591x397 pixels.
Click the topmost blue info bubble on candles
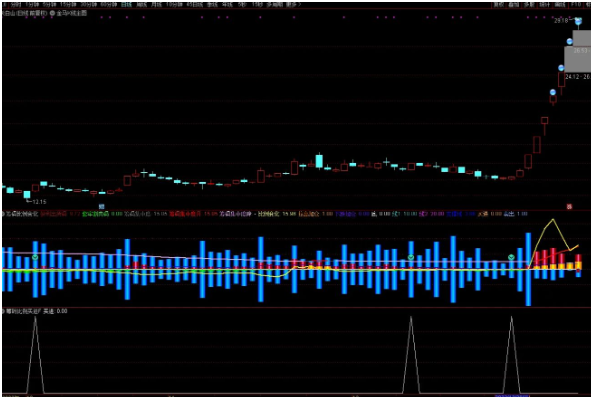point(578,21)
